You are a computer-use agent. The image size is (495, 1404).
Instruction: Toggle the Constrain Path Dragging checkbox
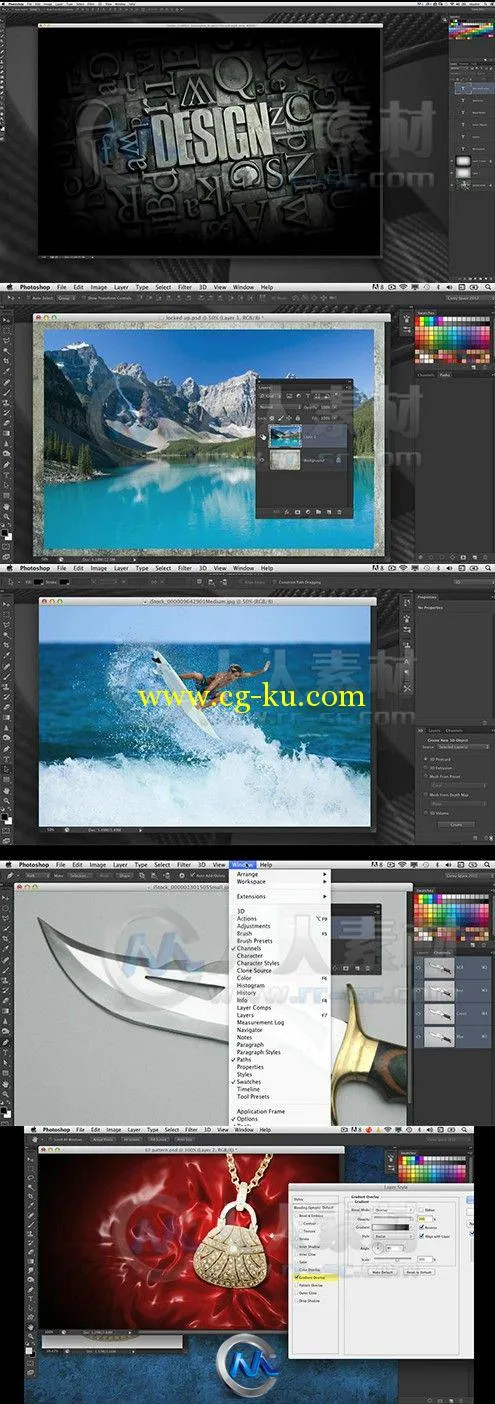pyautogui.click(x=274, y=582)
